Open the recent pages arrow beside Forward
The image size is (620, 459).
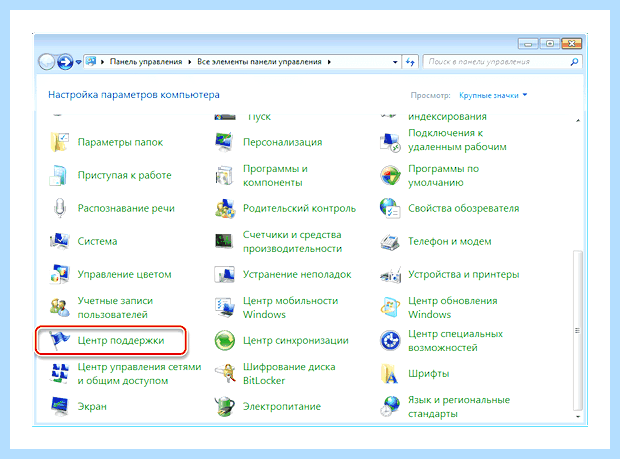(x=78, y=62)
